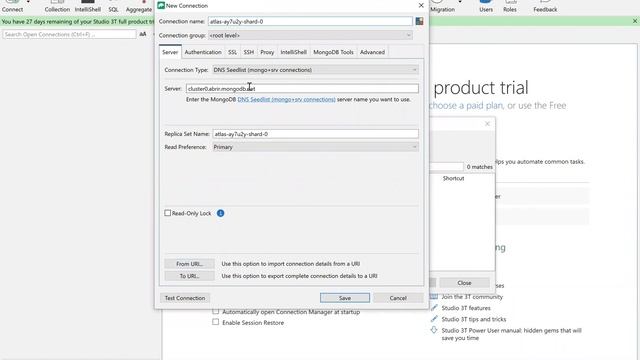Close the shortcut popup with its X

(x=487, y=124)
